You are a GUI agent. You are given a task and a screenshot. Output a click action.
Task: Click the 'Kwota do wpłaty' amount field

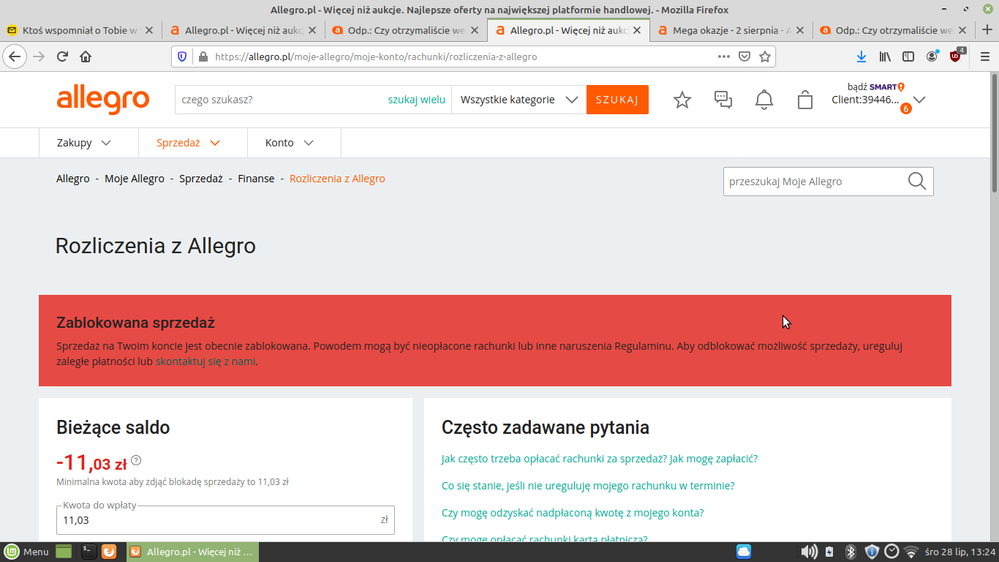pos(226,520)
